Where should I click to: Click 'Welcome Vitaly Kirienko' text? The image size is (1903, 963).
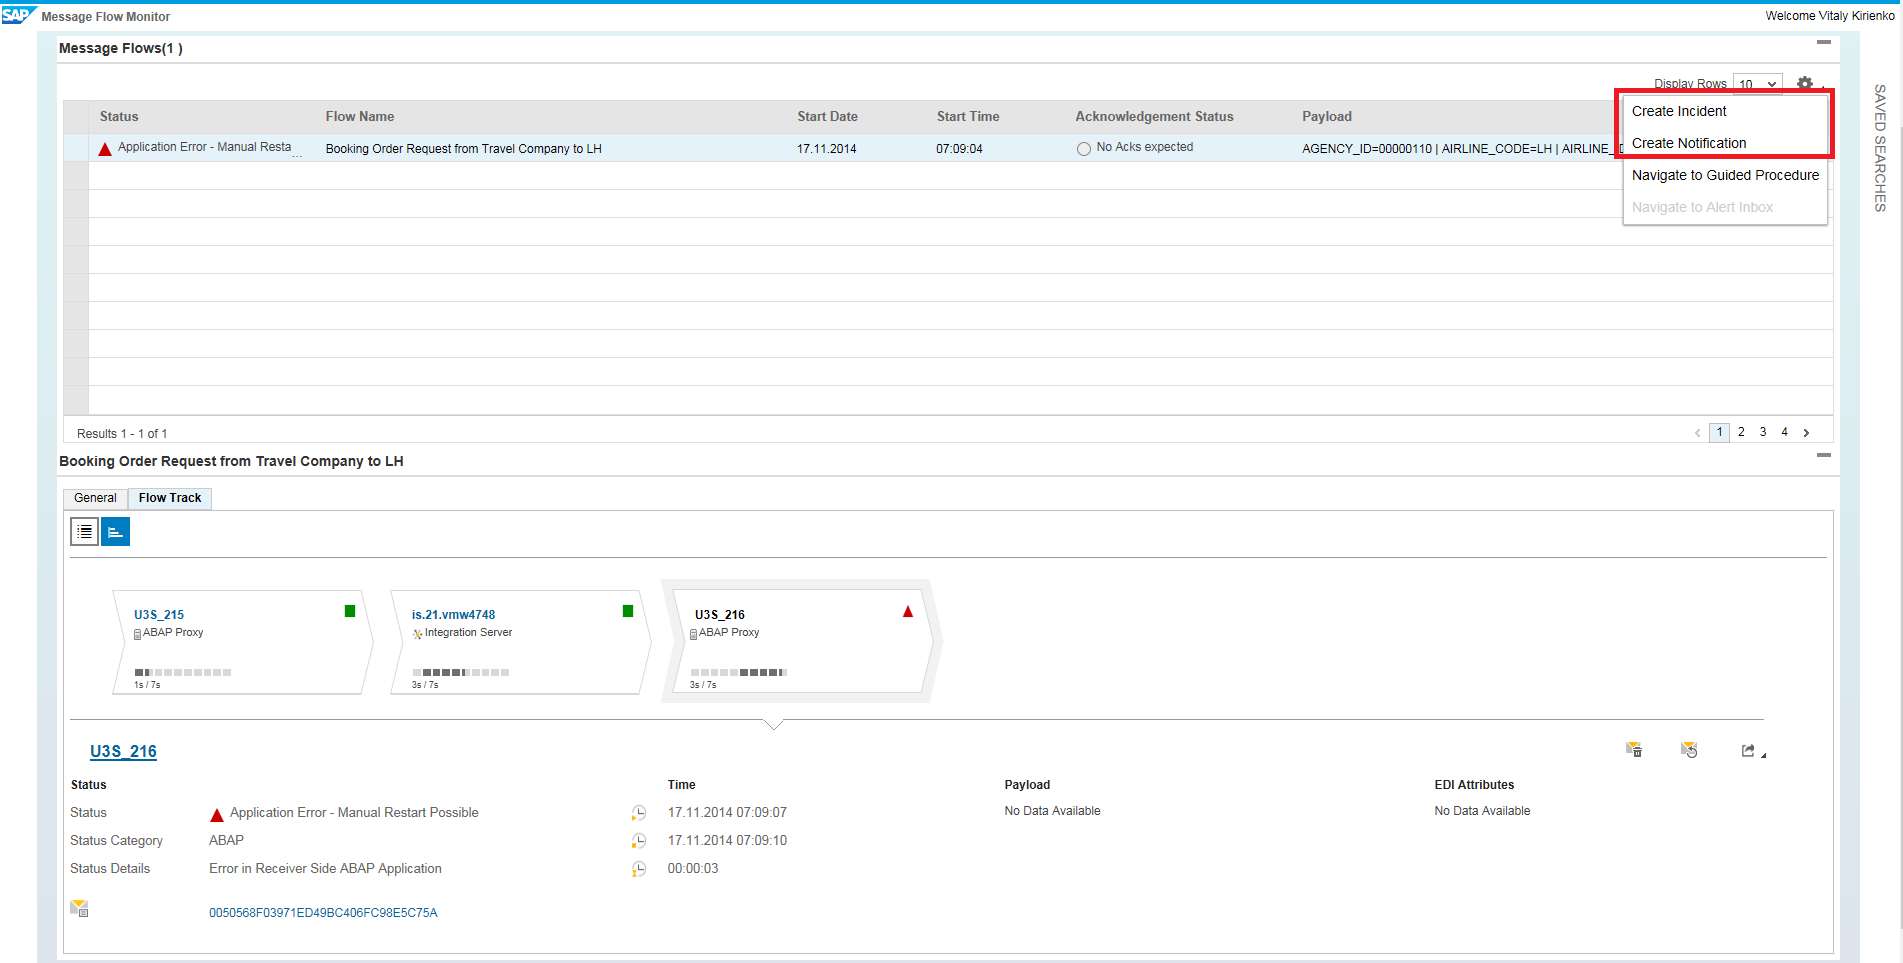(x=1829, y=16)
